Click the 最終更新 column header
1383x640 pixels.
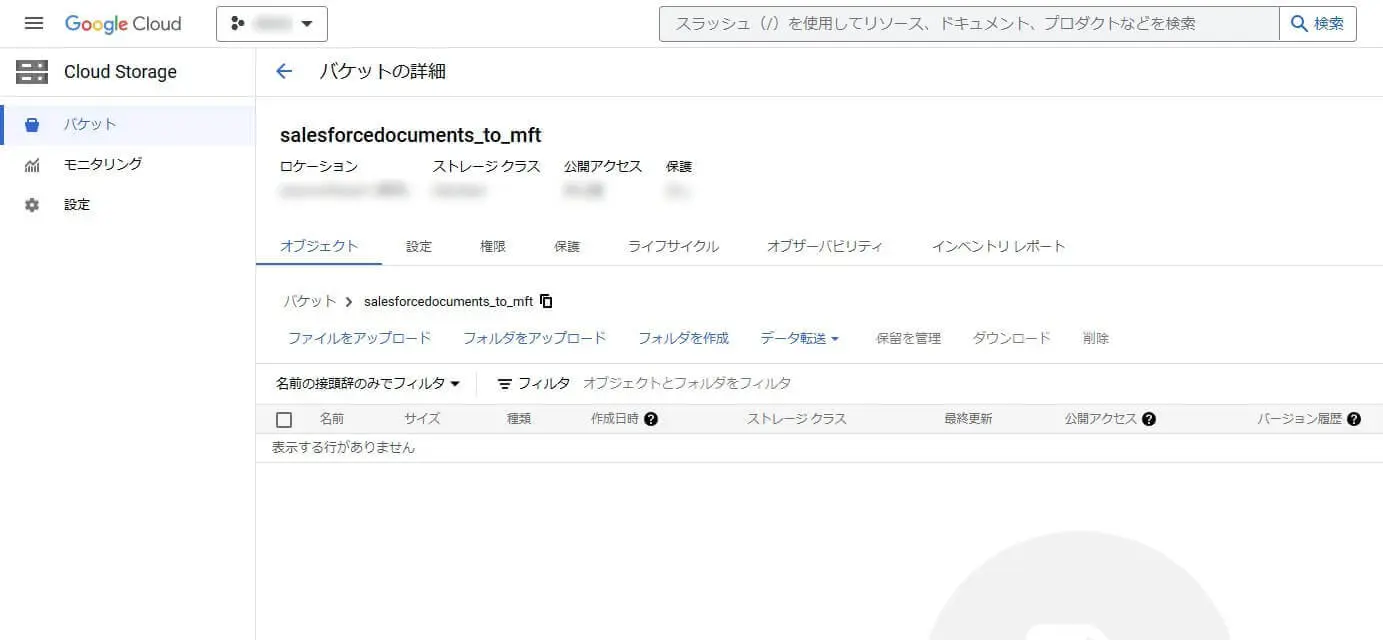click(x=968, y=419)
